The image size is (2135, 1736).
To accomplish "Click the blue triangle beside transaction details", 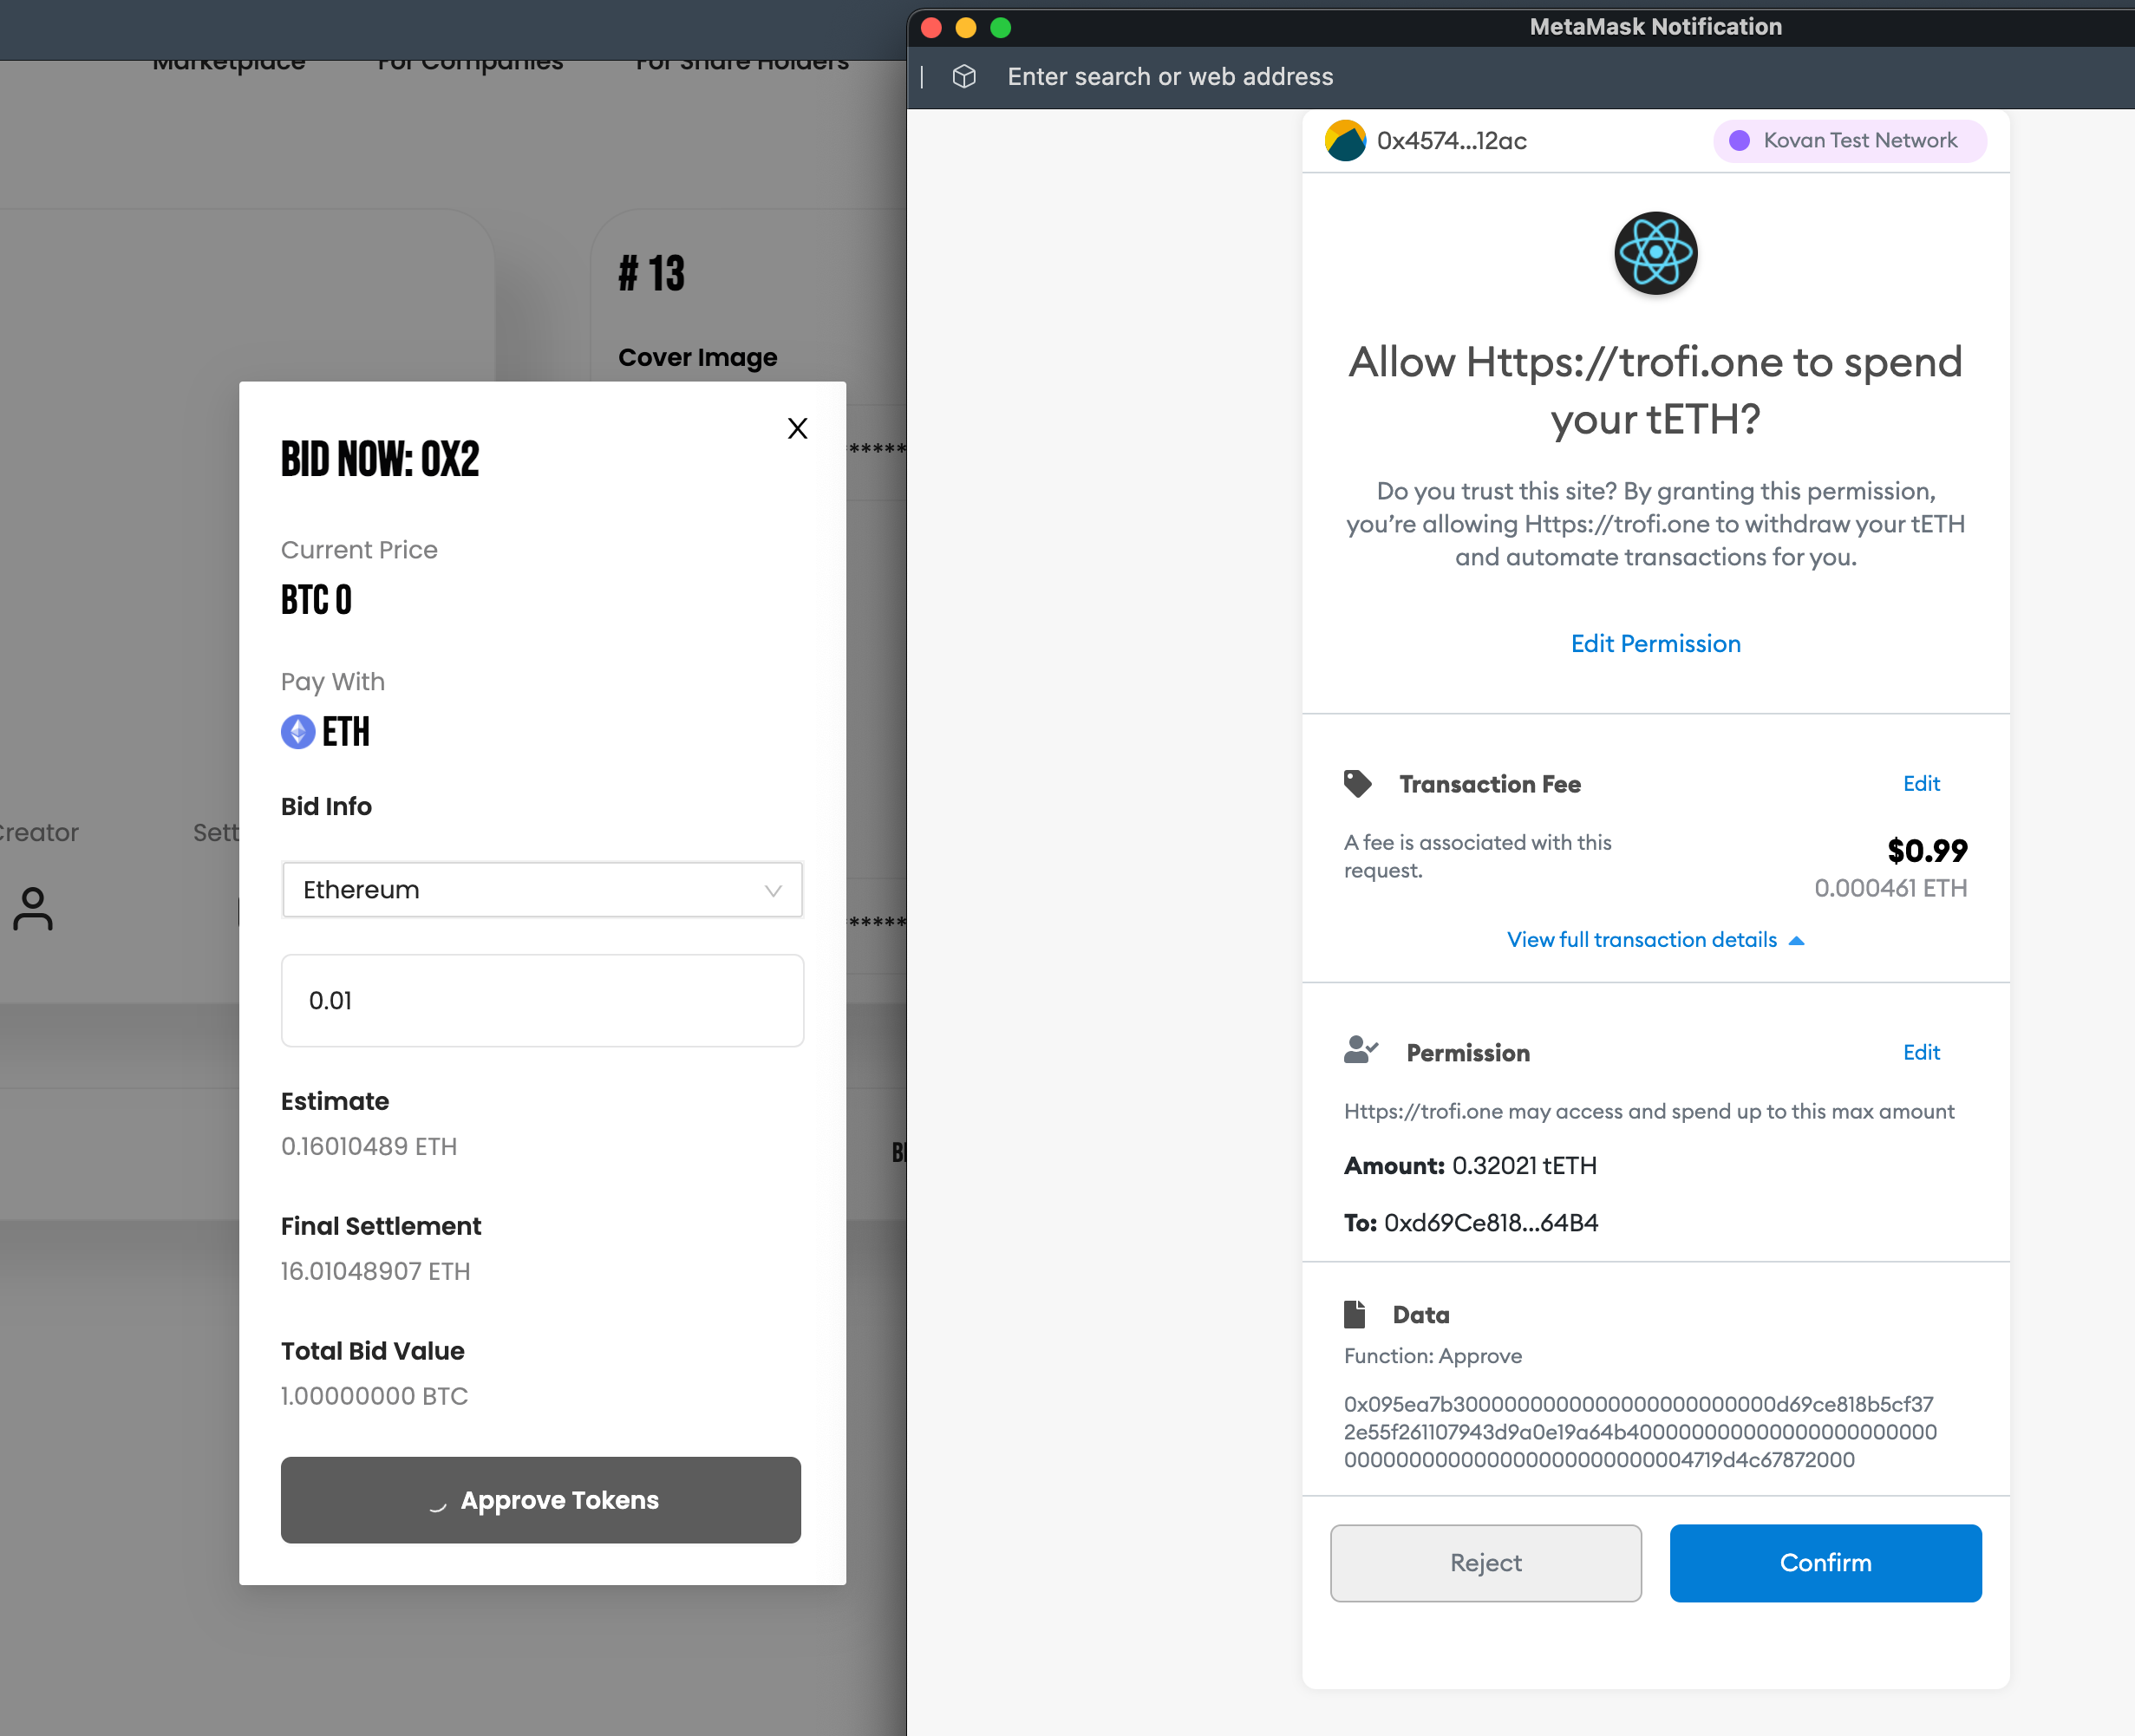I will click(x=1796, y=941).
